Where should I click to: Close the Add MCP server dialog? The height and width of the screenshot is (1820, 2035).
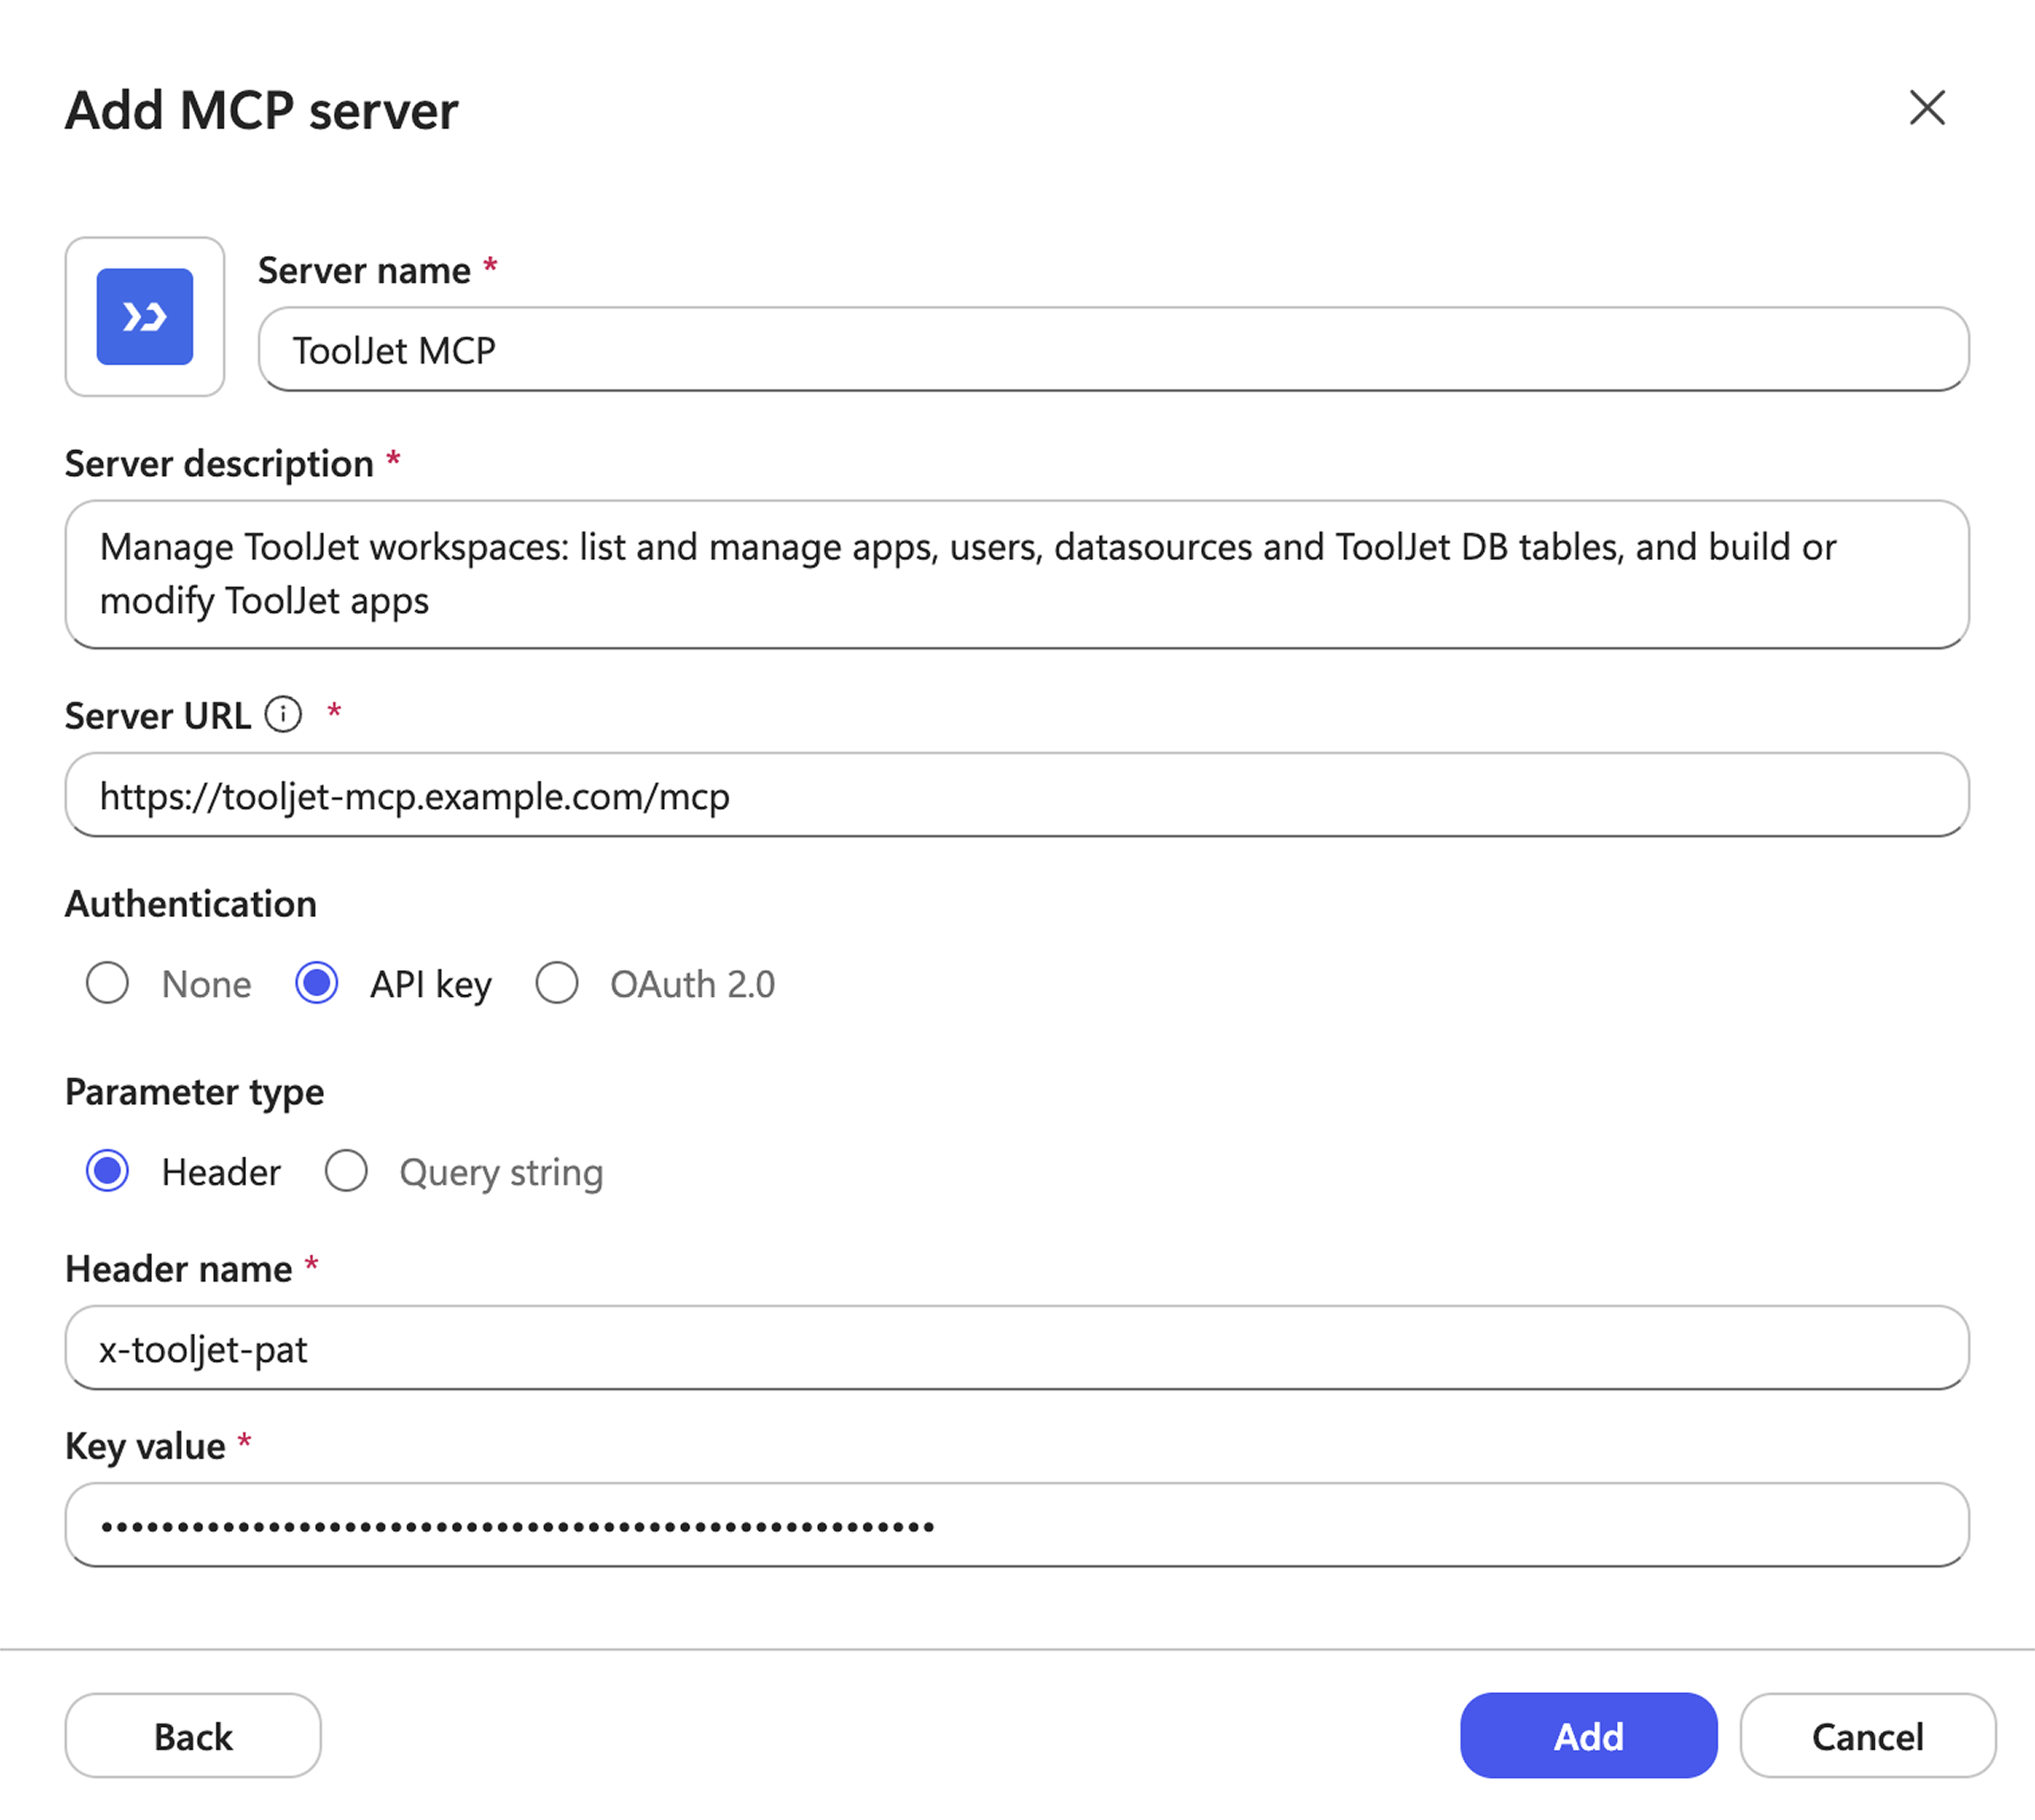1927,108
